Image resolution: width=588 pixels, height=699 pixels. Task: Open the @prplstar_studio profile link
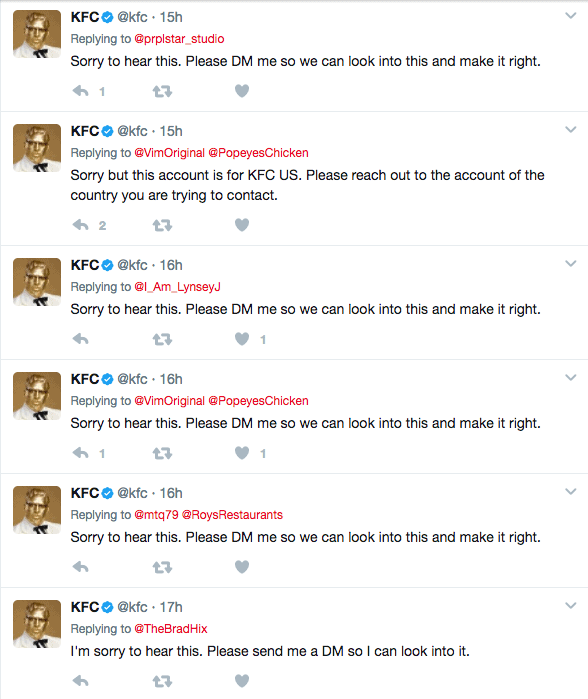179,39
